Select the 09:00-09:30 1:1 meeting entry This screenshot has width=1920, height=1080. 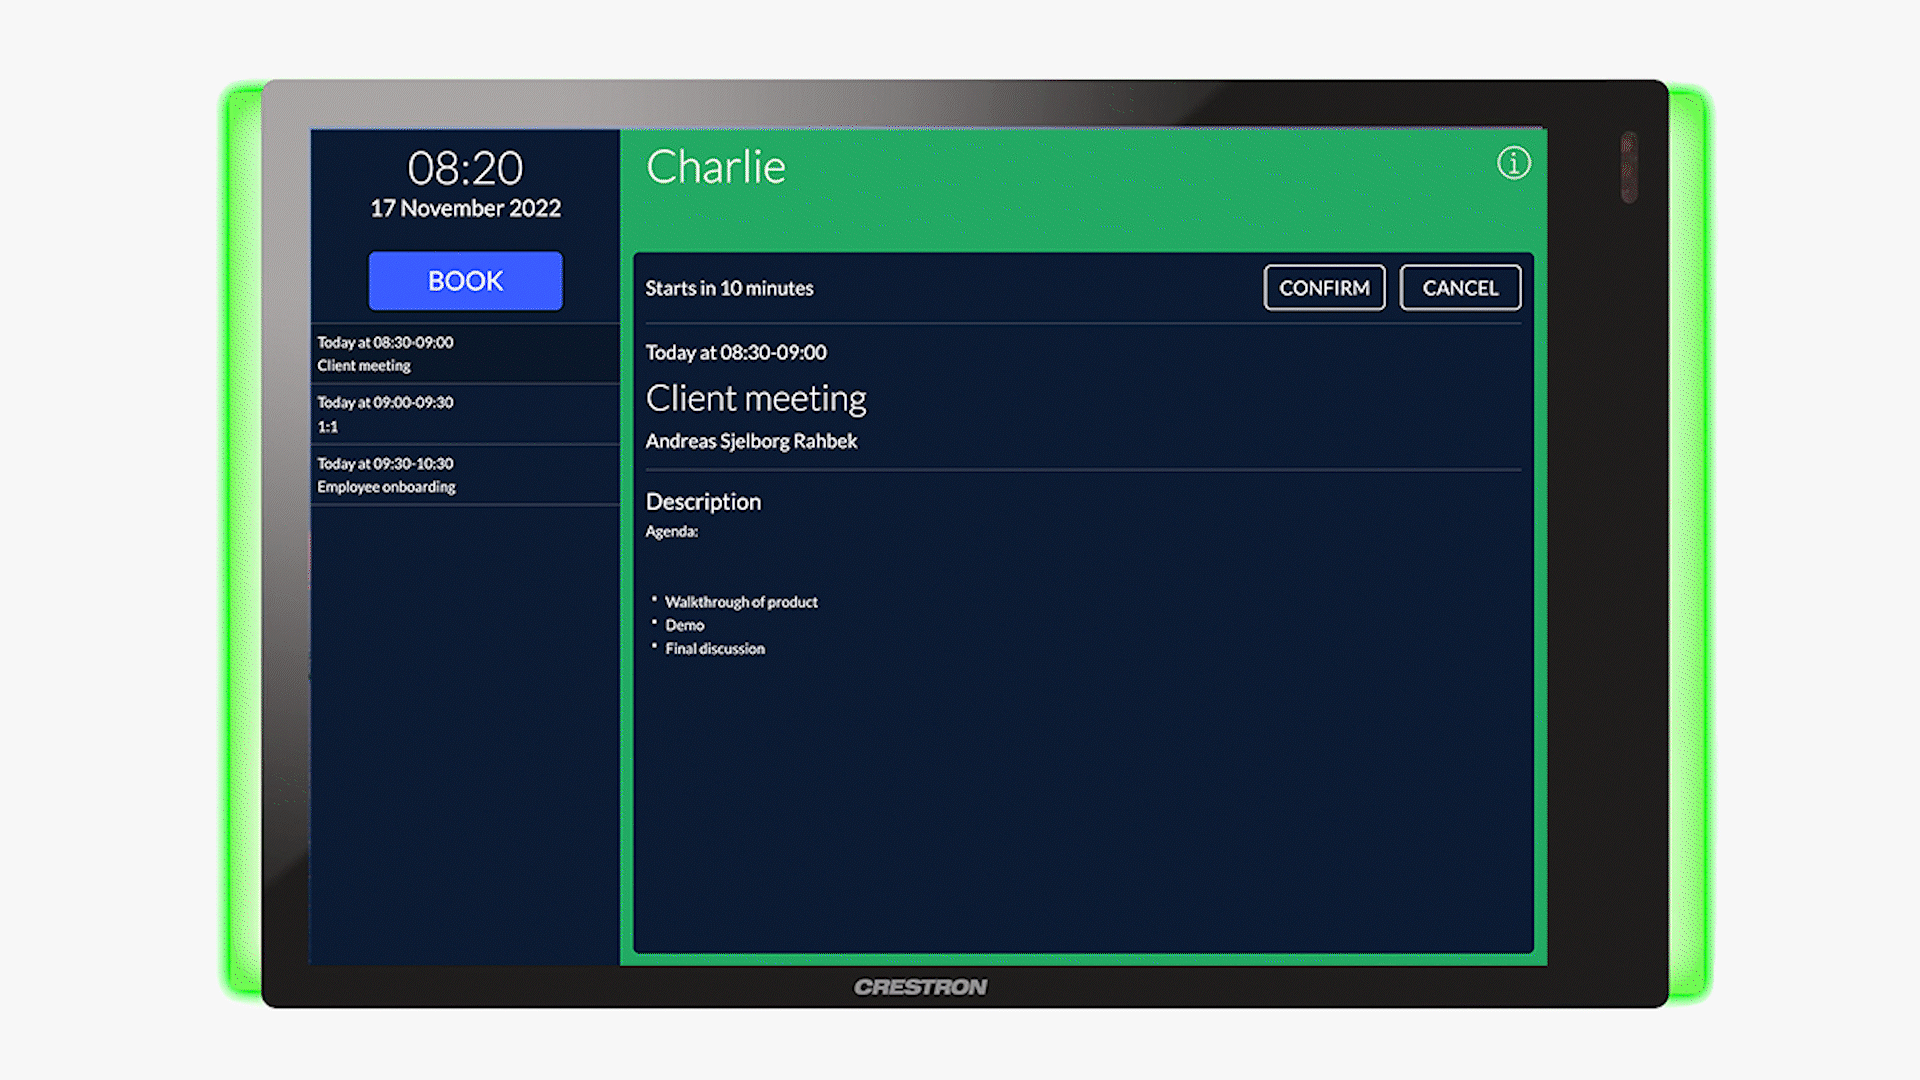tap(465, 414)
